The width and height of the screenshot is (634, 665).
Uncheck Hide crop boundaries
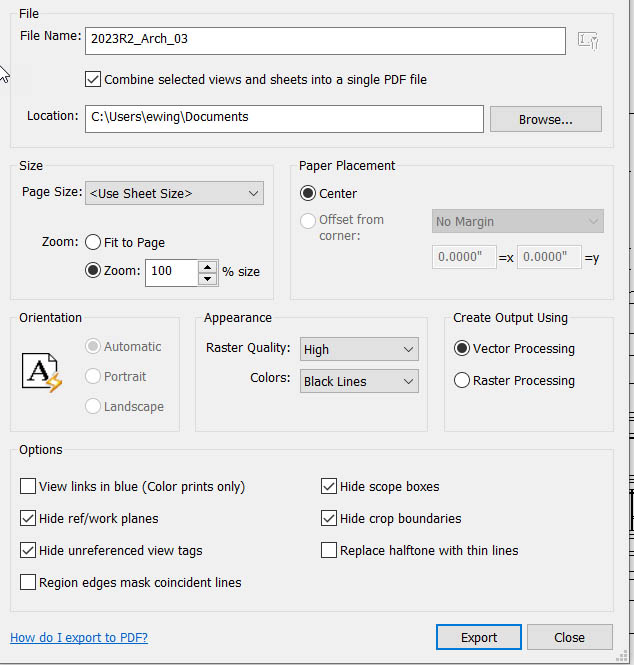coord(329,518)
